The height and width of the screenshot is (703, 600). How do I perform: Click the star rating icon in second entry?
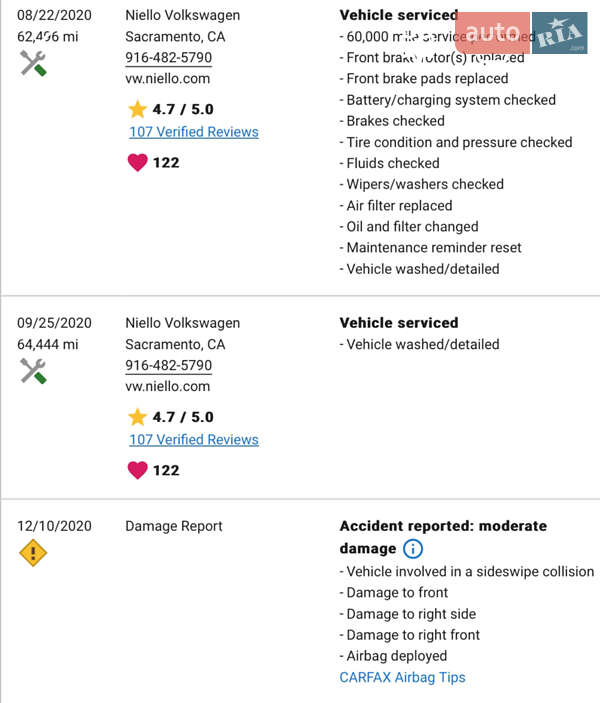[x=137, y=417]
